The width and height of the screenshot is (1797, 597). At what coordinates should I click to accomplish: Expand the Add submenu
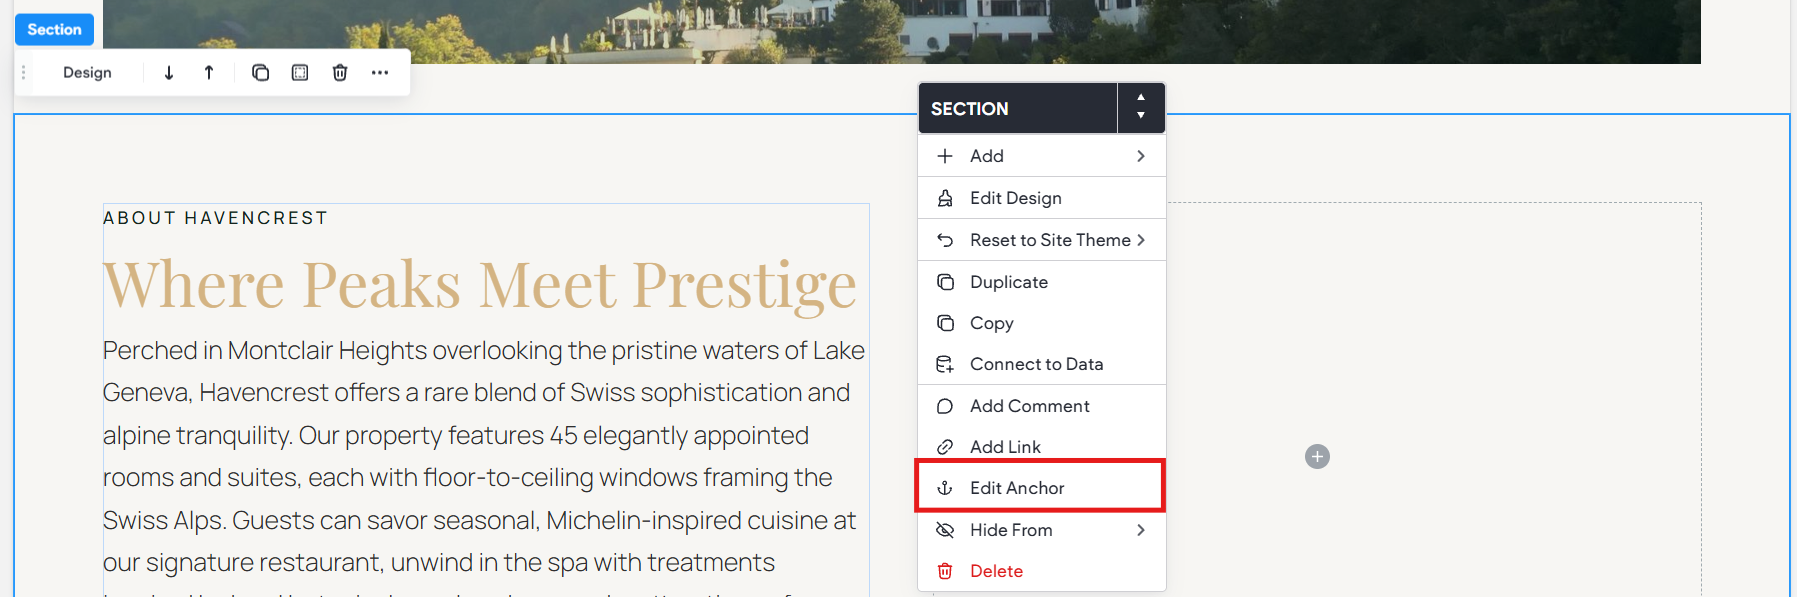(1041, 156)
